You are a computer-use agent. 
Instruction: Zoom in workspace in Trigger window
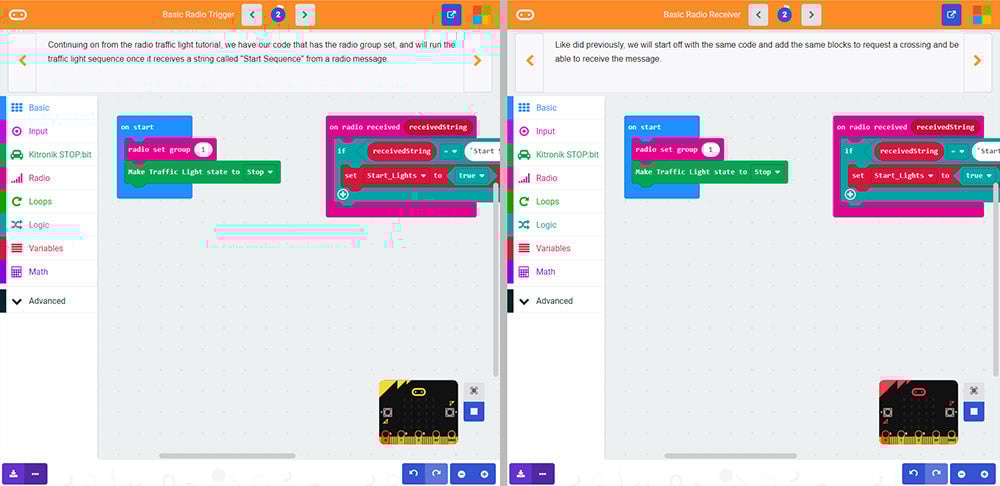(x=484, y=474)
